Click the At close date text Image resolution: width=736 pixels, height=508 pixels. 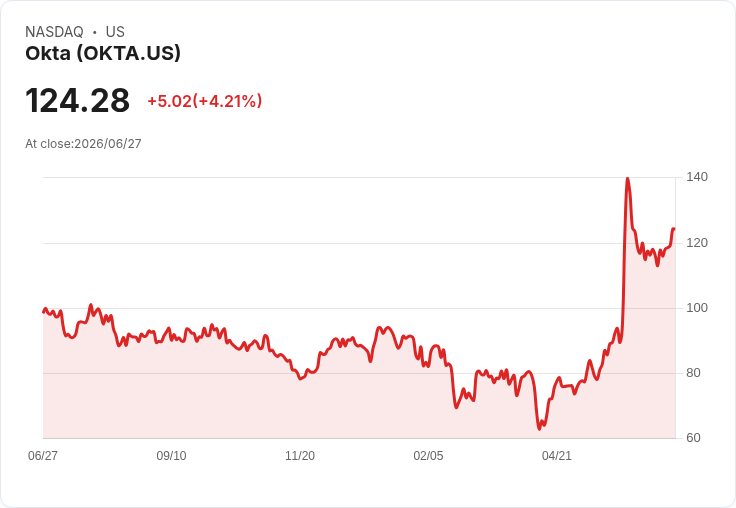pyautogui.click(x=83, y=144)
